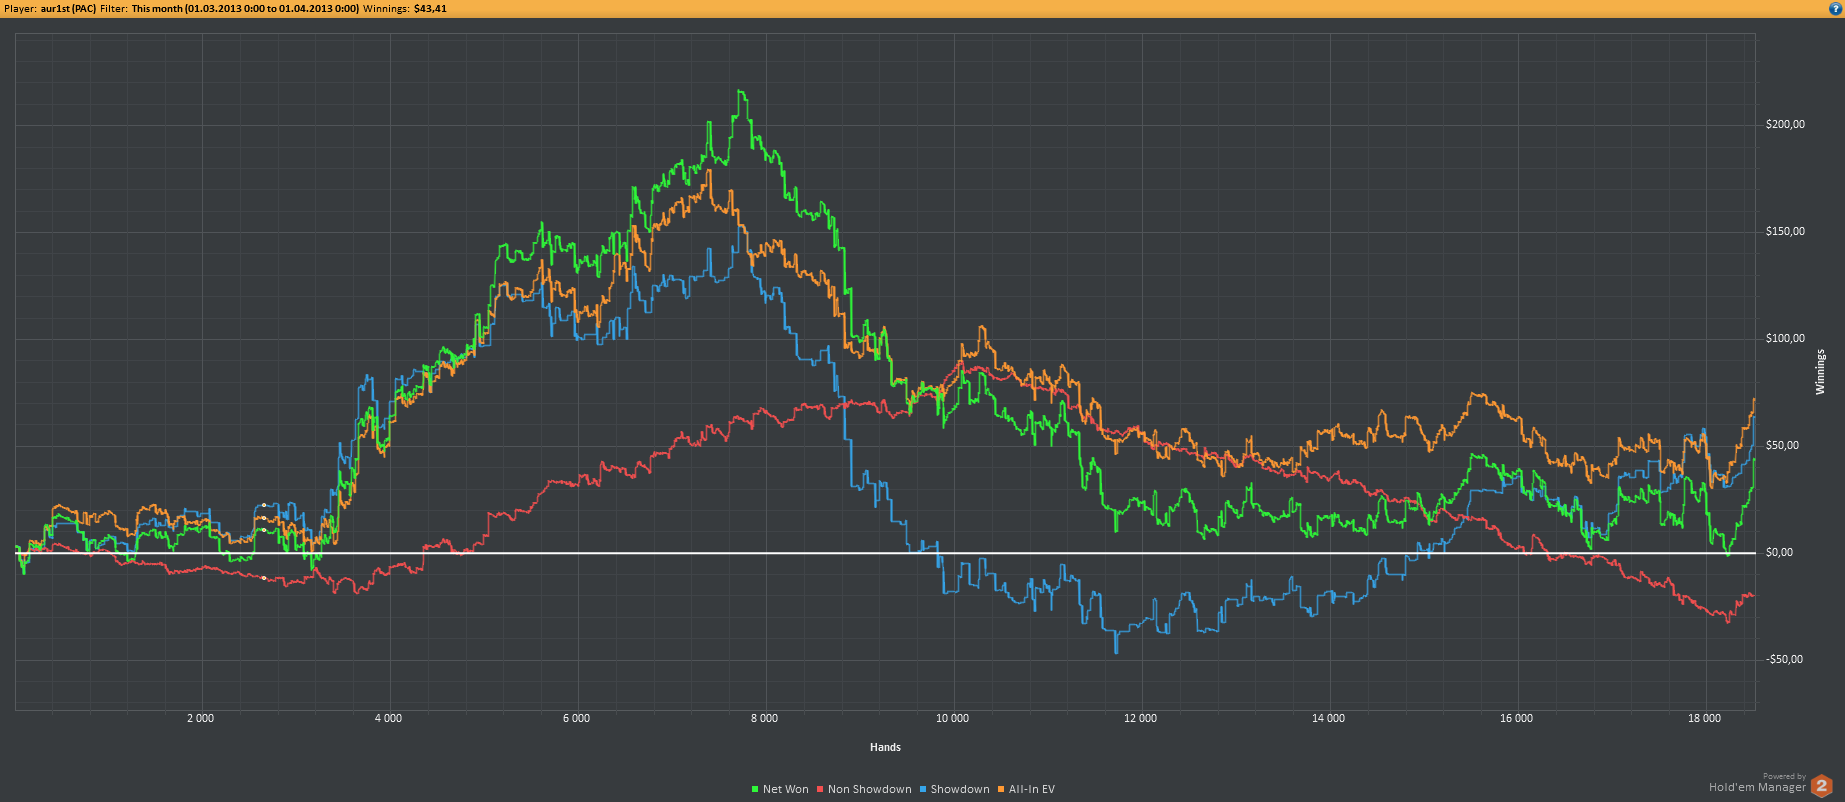Select the 10 000 hands tick label

(952, 719)
